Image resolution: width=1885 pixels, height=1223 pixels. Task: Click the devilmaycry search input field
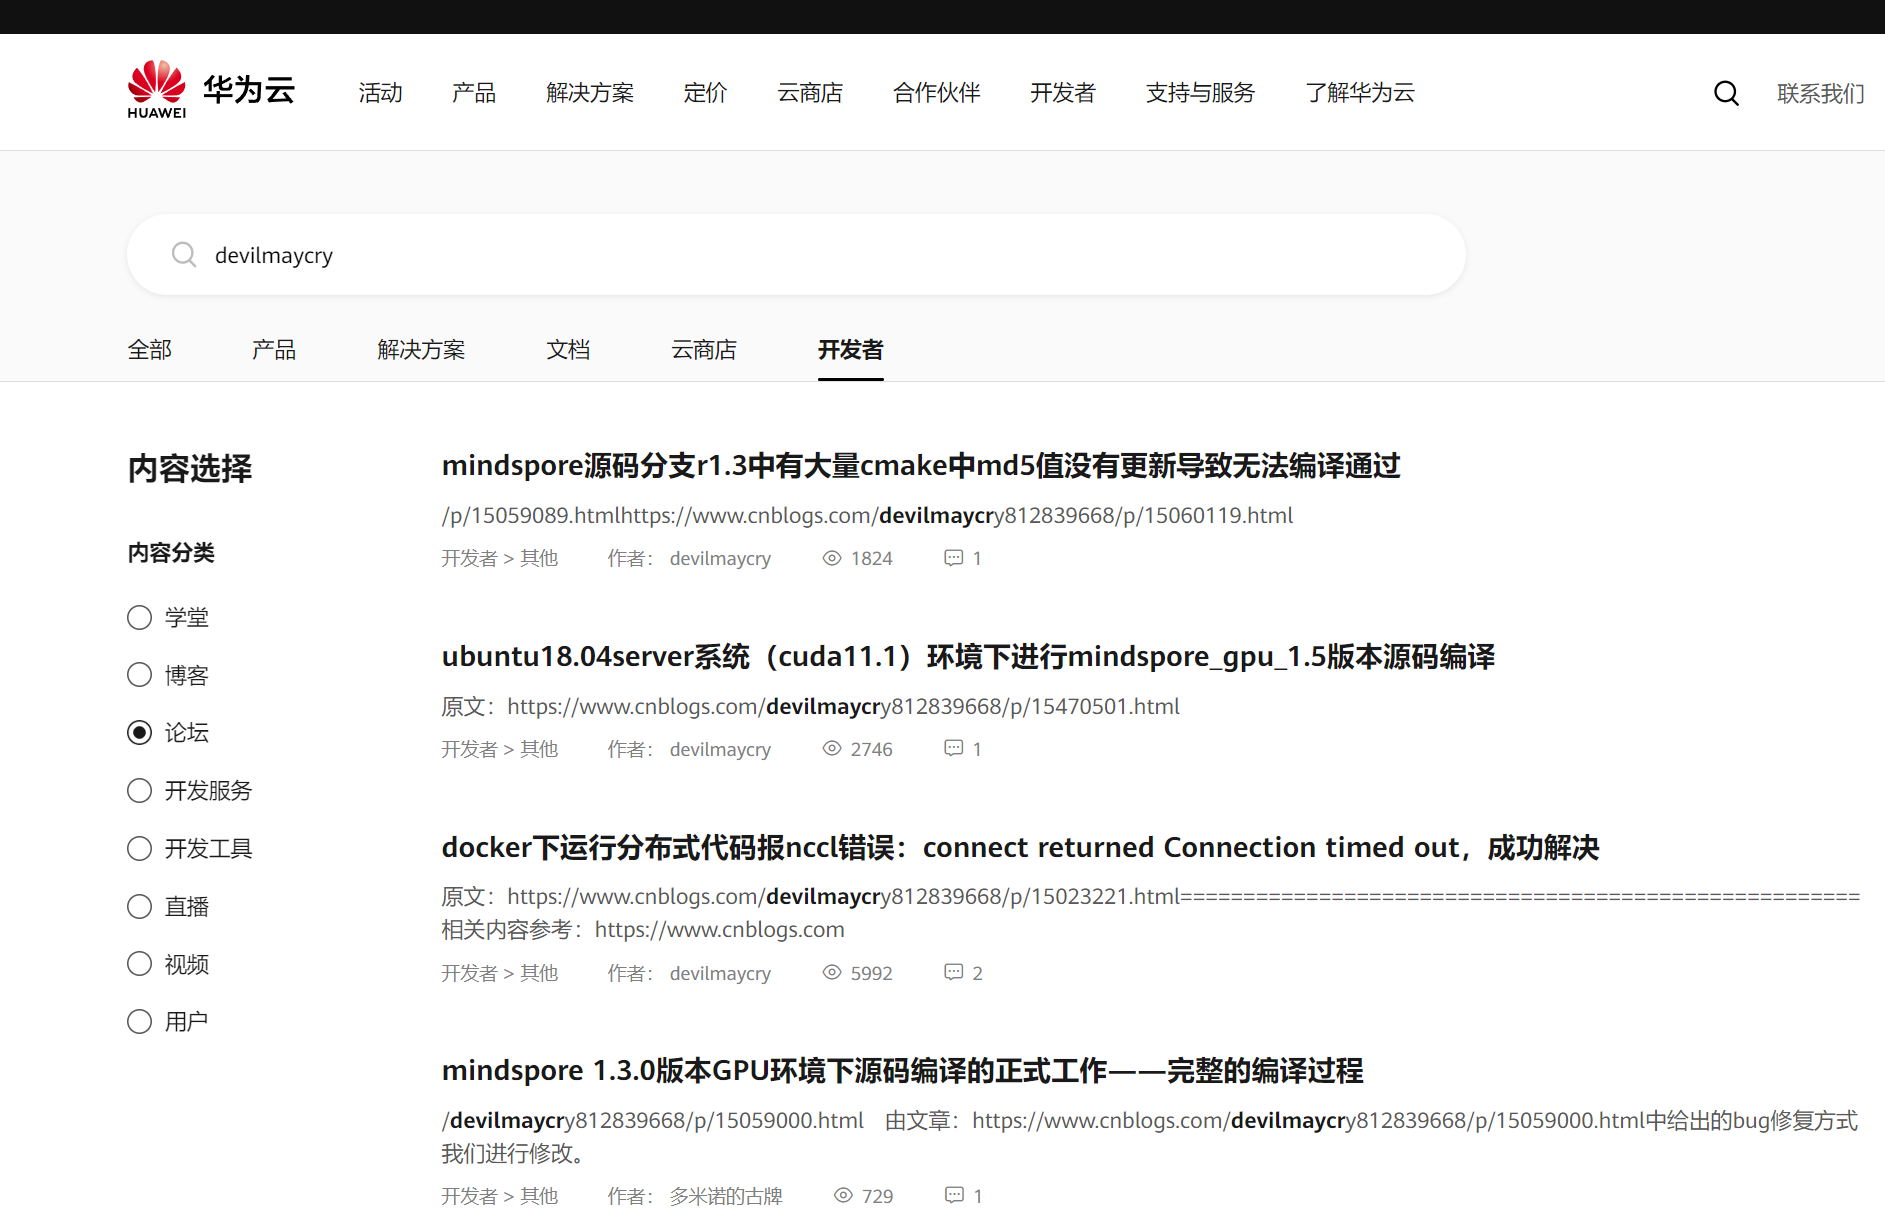796,254
